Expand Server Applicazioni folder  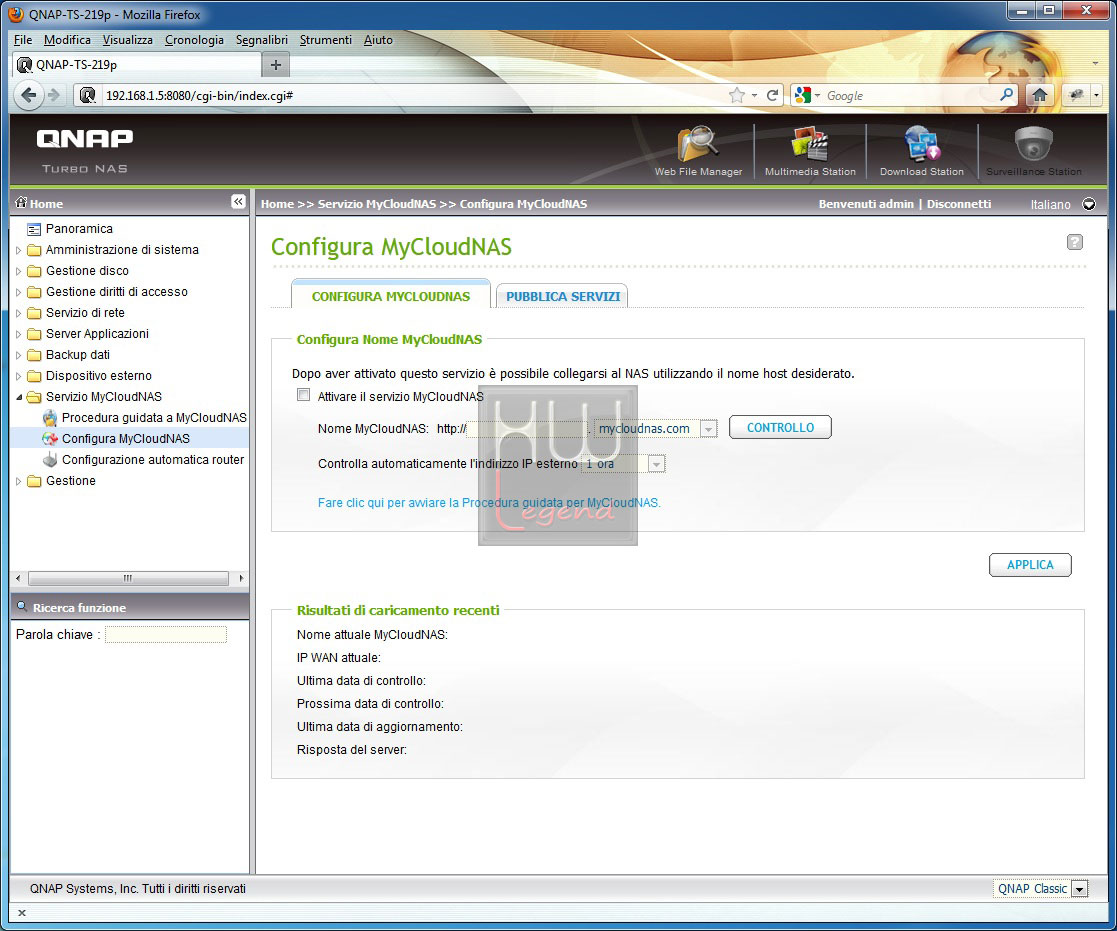coord(19,334)
